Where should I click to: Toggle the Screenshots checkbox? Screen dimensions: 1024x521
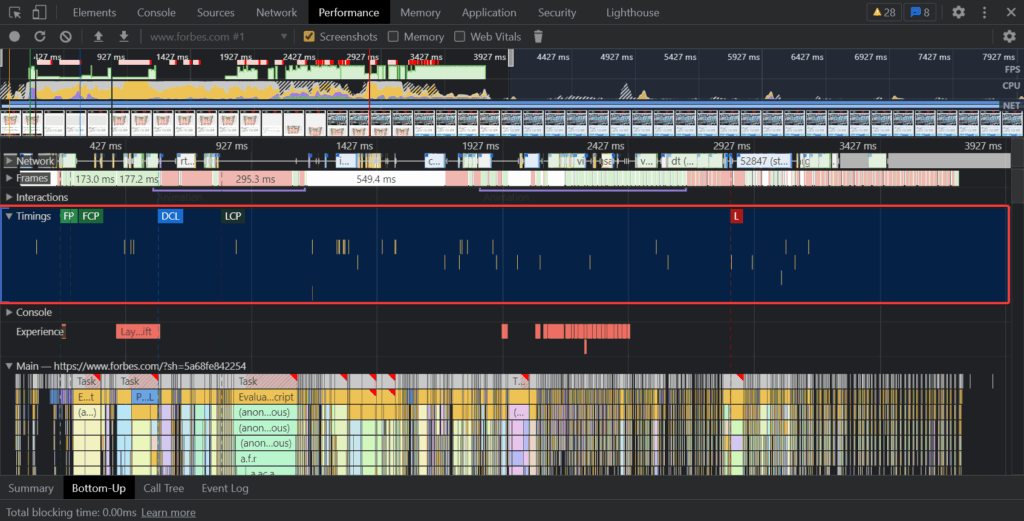pyautogui.click(x=309, y=37)
